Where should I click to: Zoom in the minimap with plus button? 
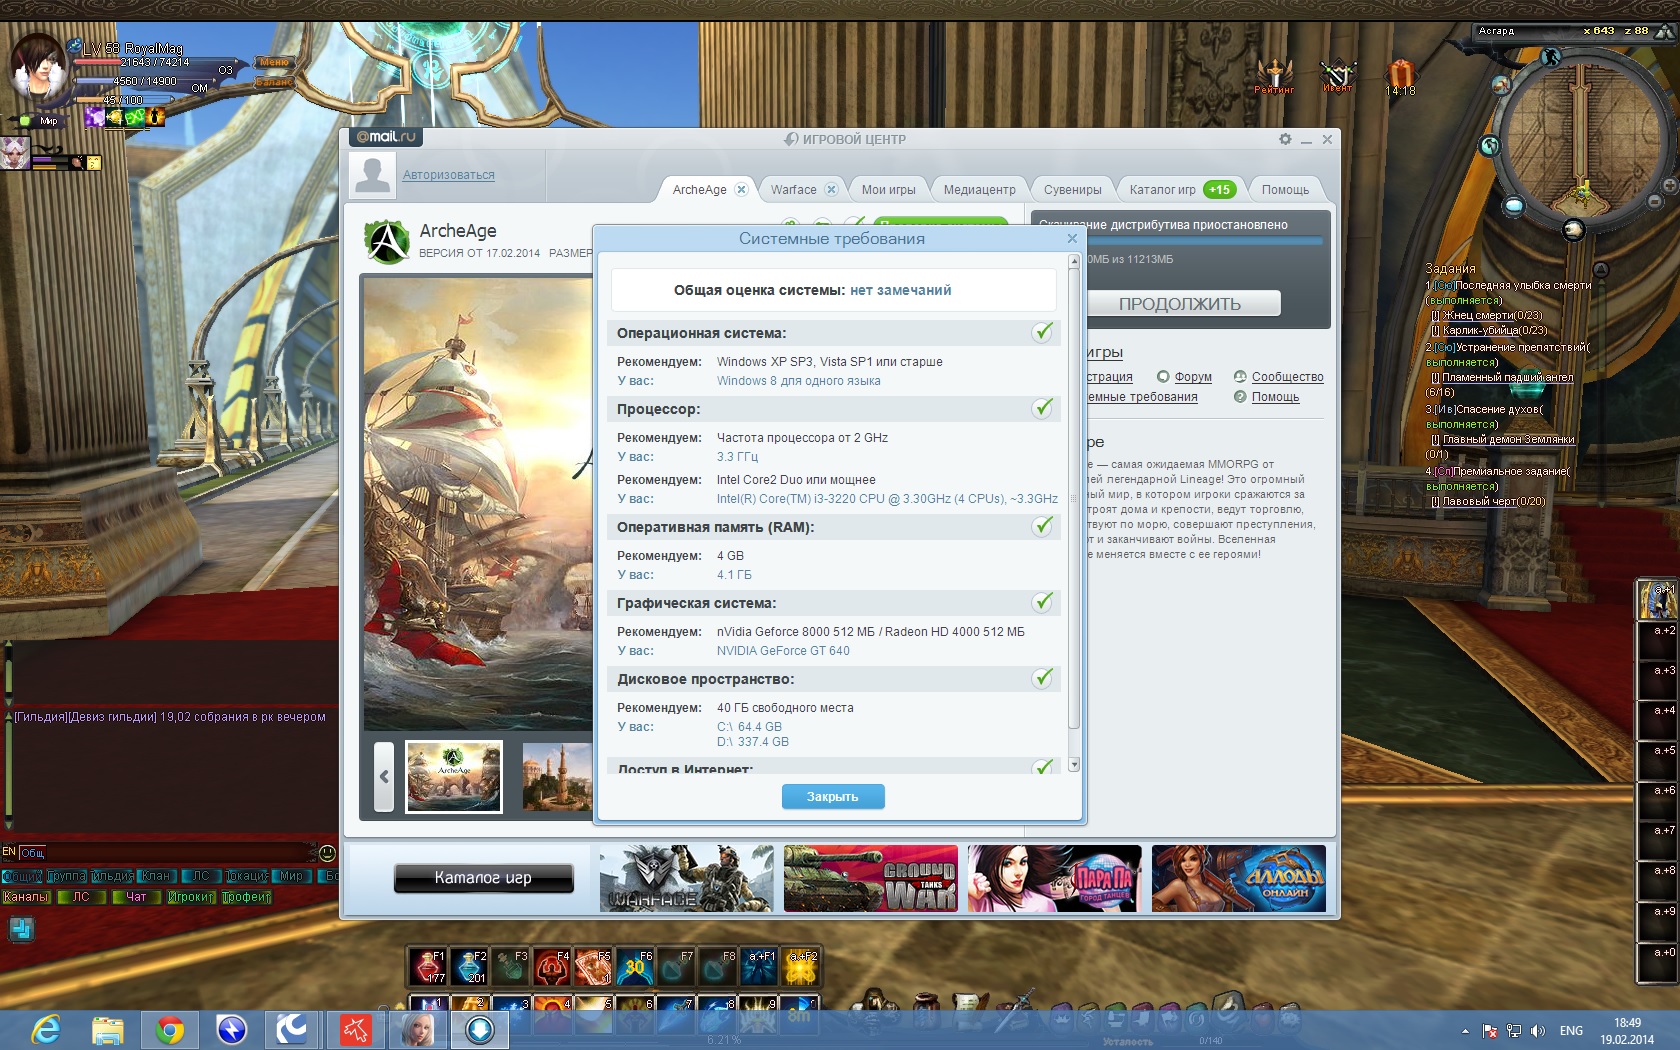click(1670, 186)
